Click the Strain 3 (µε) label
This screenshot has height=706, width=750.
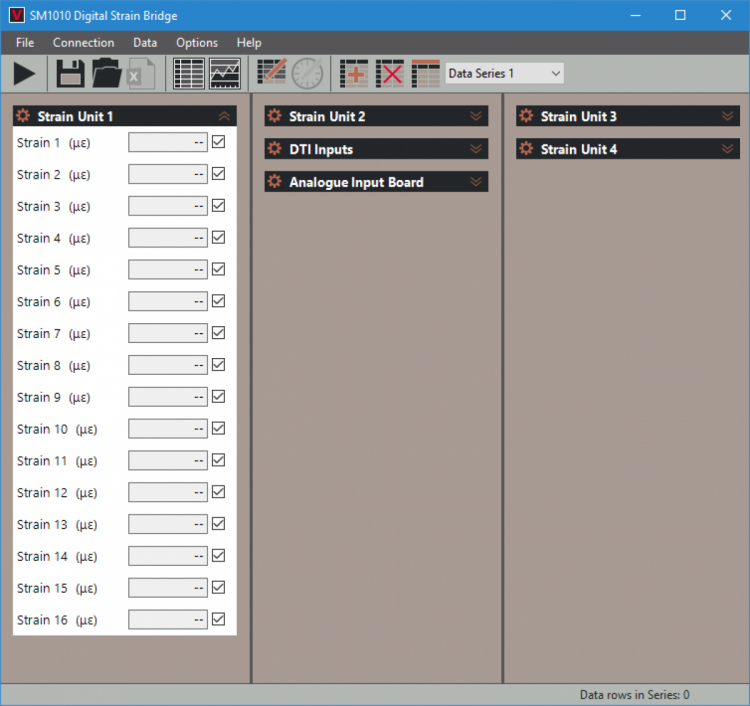point(54,207)
